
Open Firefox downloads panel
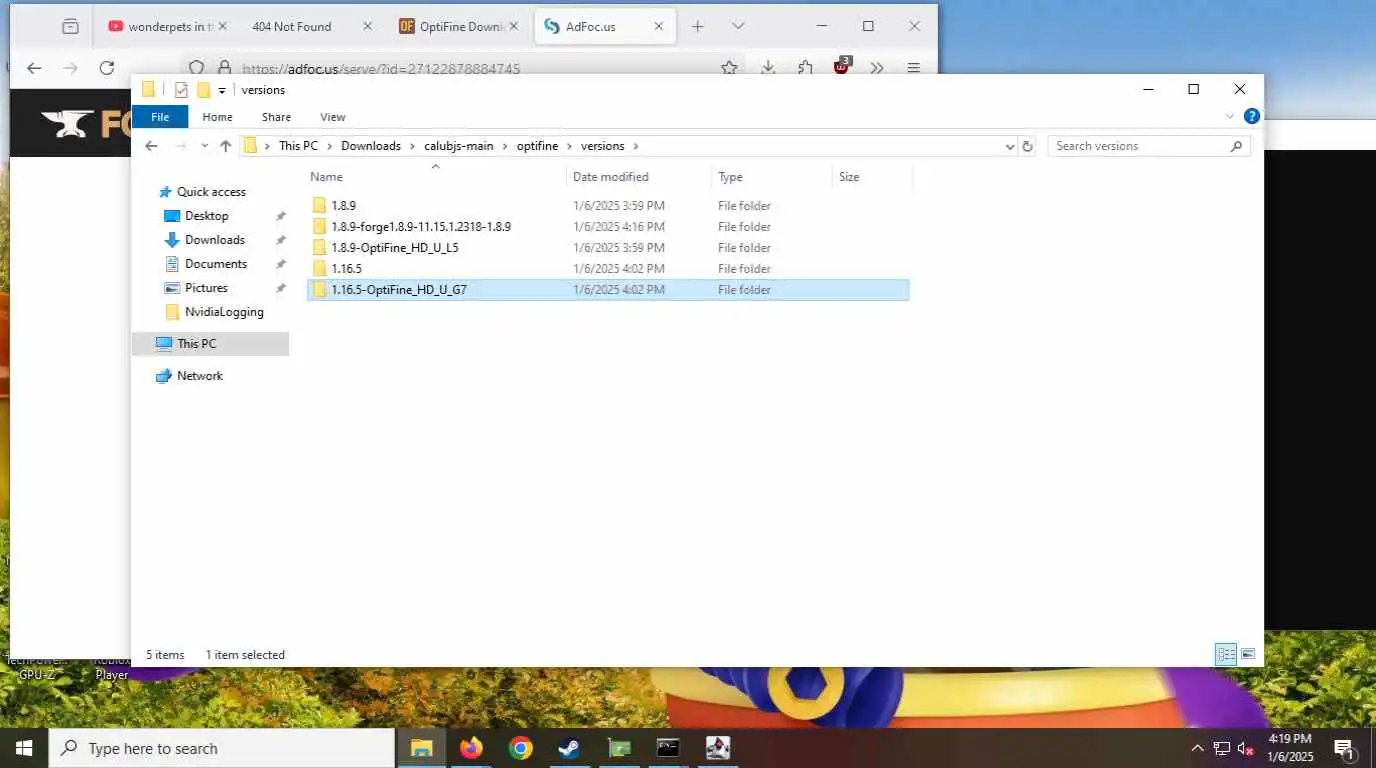(768, 68)
